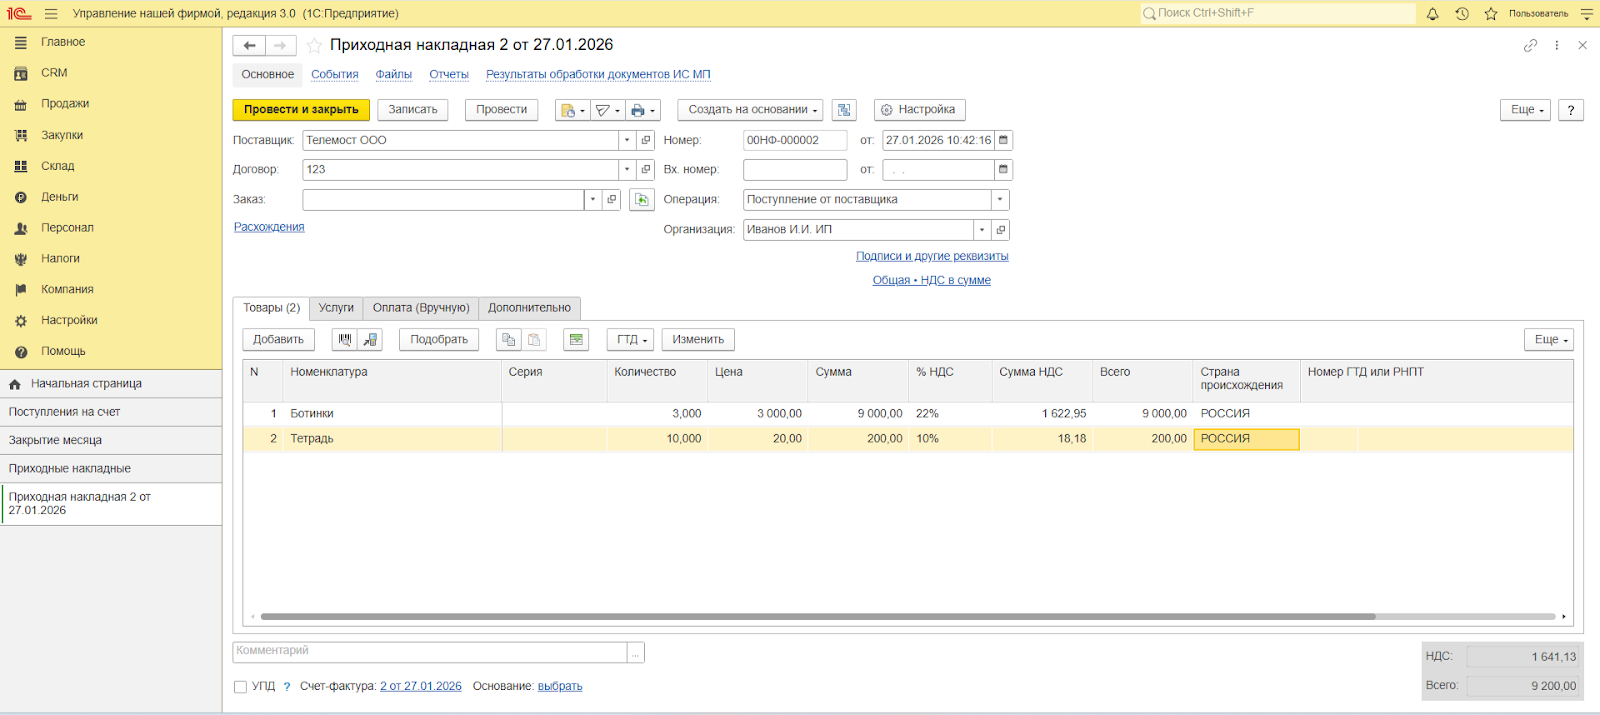Switch to События section
This screenshot has height=715, width=1600.
coord(334,75)
